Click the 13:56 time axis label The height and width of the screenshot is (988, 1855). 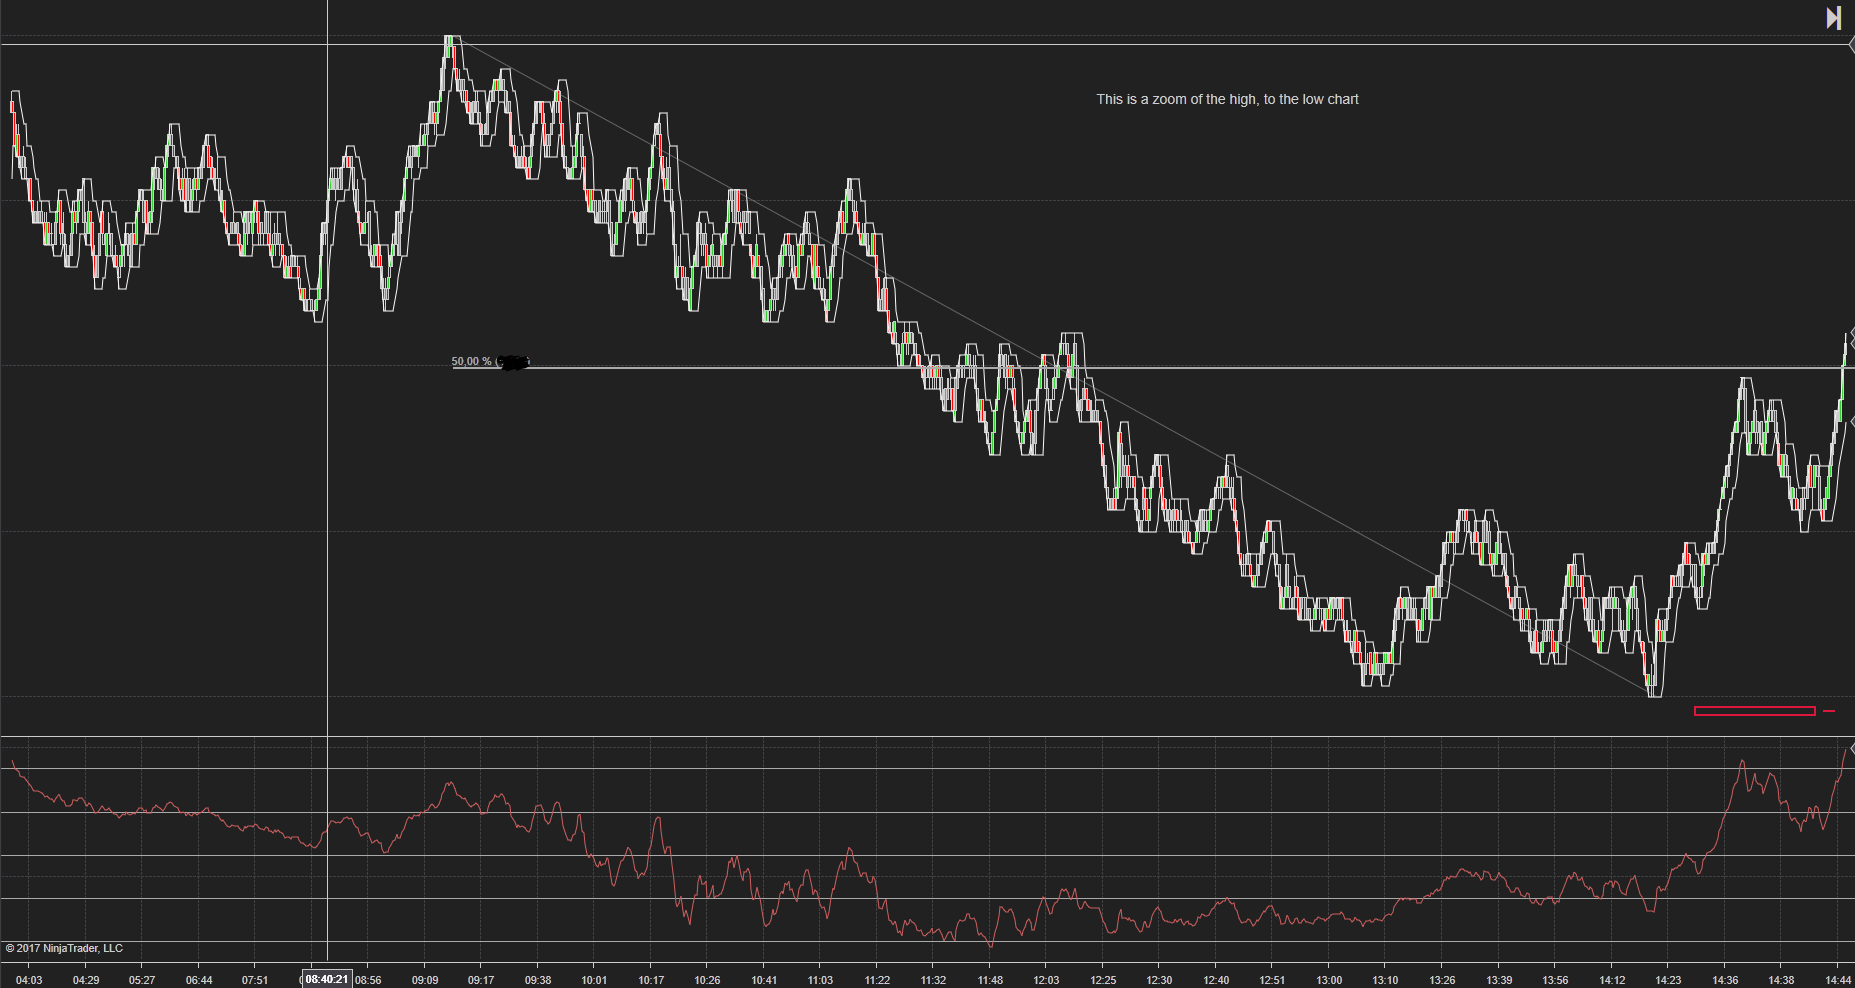pyautogui.click(x=1555, y=980)
